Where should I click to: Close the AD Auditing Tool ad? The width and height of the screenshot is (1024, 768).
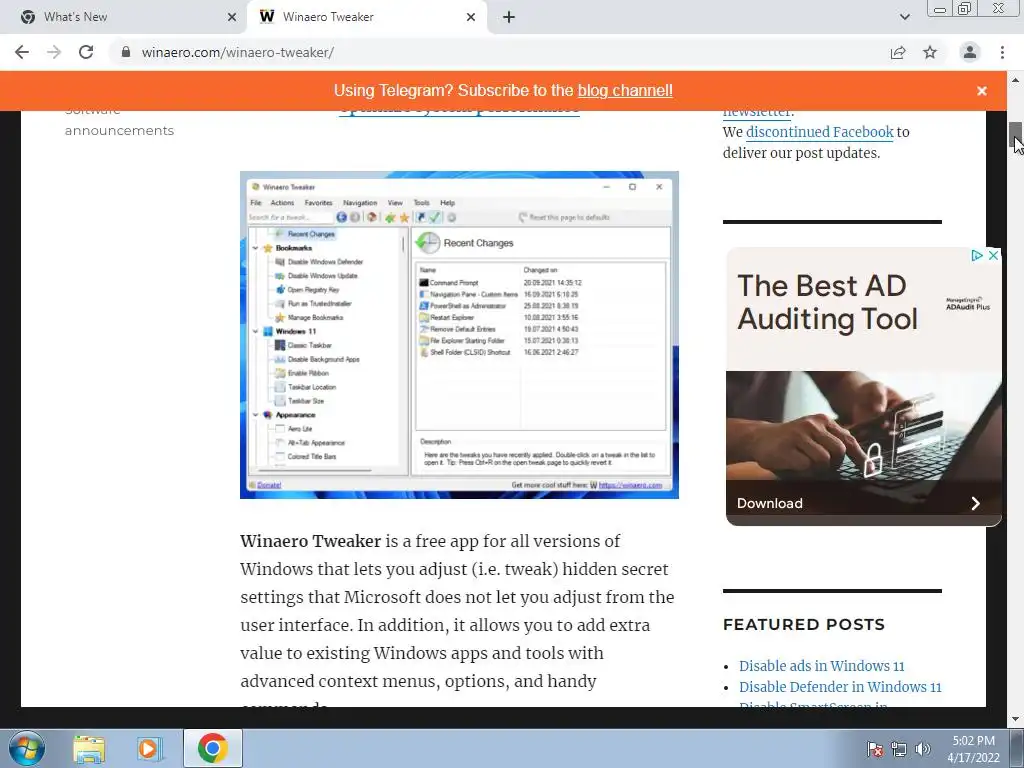coord(993,255)
